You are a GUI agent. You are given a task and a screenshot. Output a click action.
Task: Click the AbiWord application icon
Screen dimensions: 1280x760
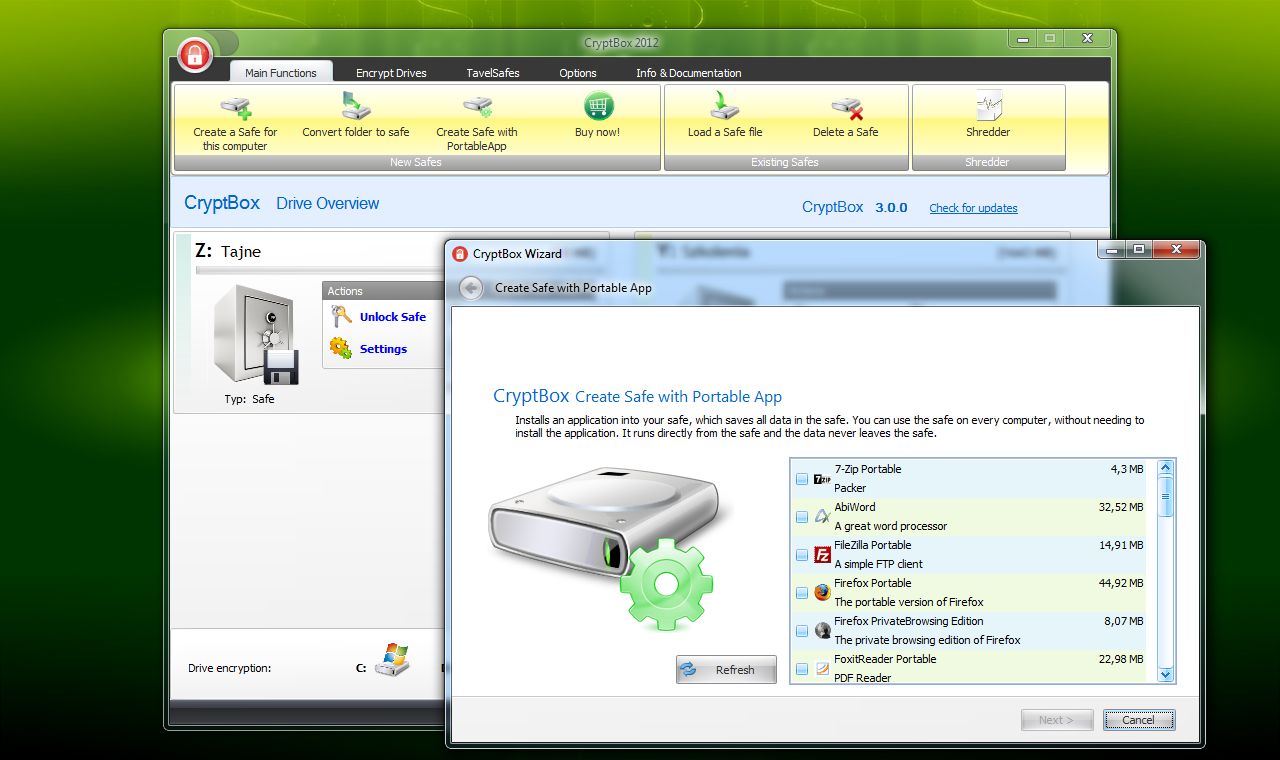[822, 517]
